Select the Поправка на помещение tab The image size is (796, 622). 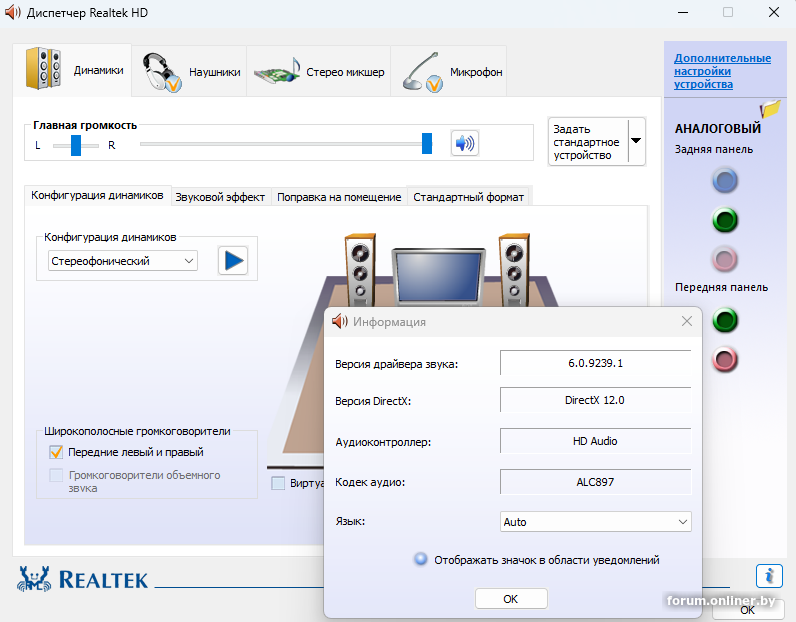(339, 197)
